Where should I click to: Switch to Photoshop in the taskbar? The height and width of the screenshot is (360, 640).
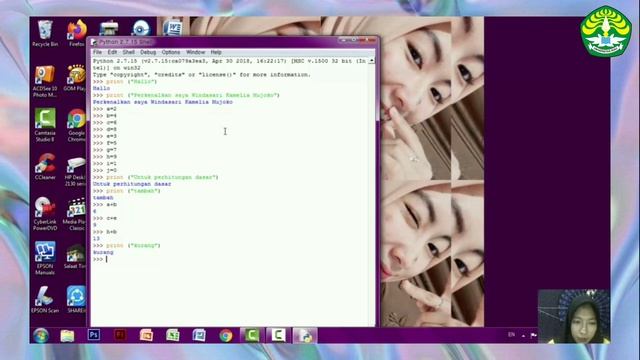click(x=94, y=335)
